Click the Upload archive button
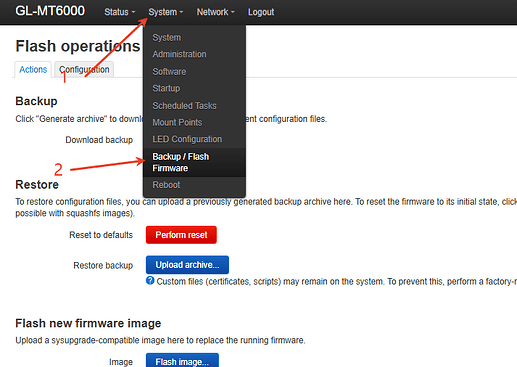The width and height of the screenshot is (517, 367). (187, 265)
